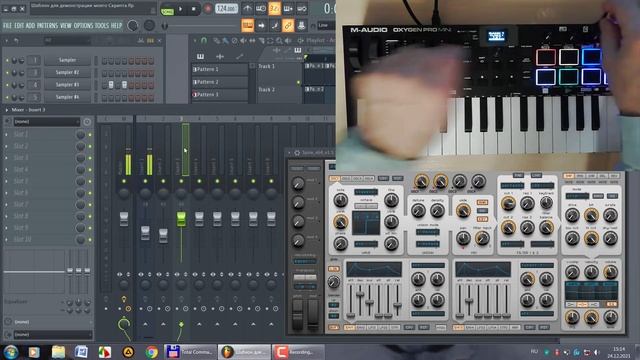Select the Sampler #3 channel button
The width and height of the screenshot is (640, 360).
pos(67,84)
